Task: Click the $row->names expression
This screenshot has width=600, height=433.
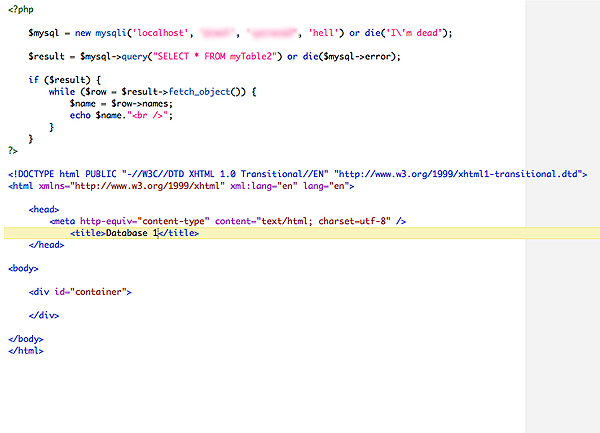Action: click(x=142, y=104)
